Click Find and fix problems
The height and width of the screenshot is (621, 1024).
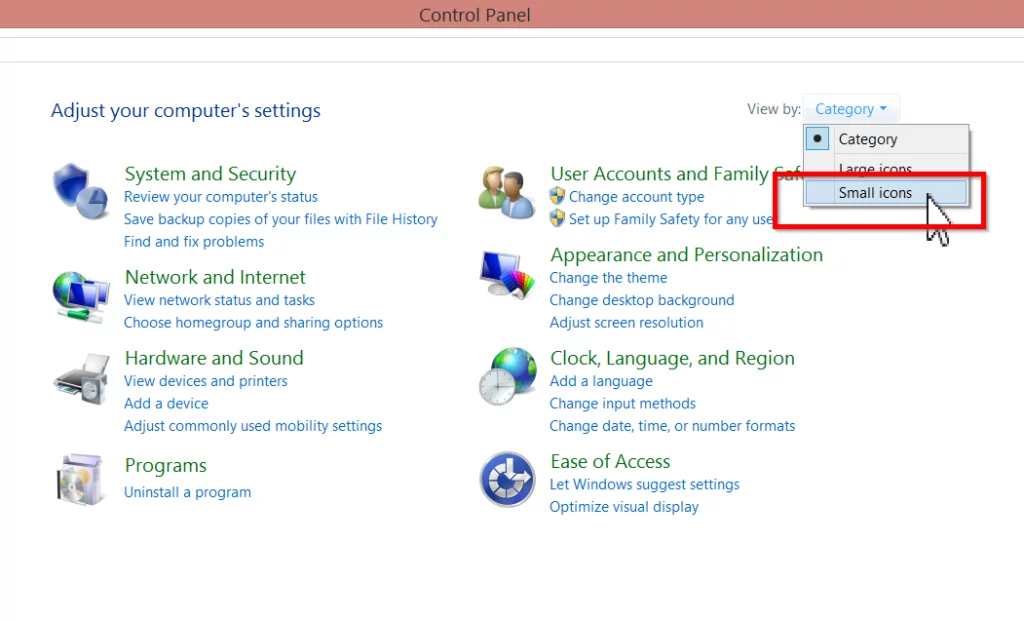point(194,242)
